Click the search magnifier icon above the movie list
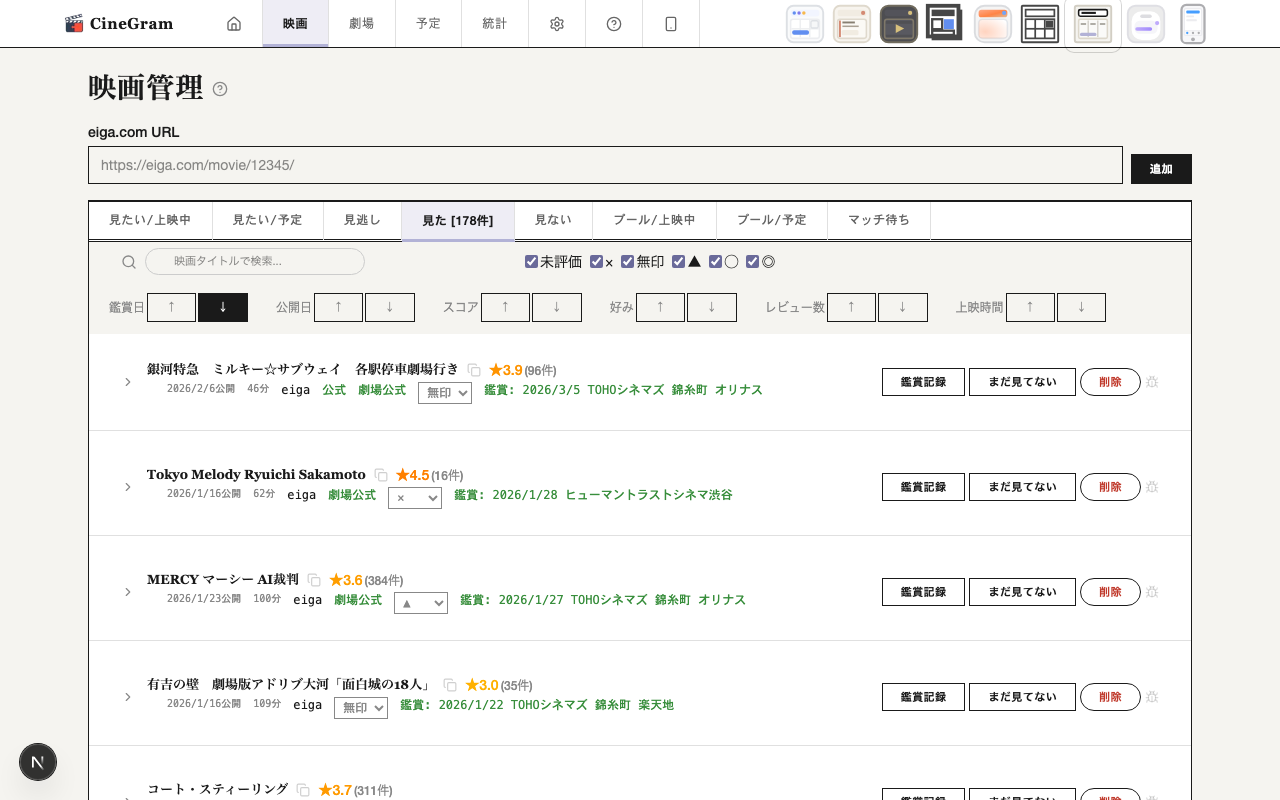The image size is (1280, 800). click(128, 261)
